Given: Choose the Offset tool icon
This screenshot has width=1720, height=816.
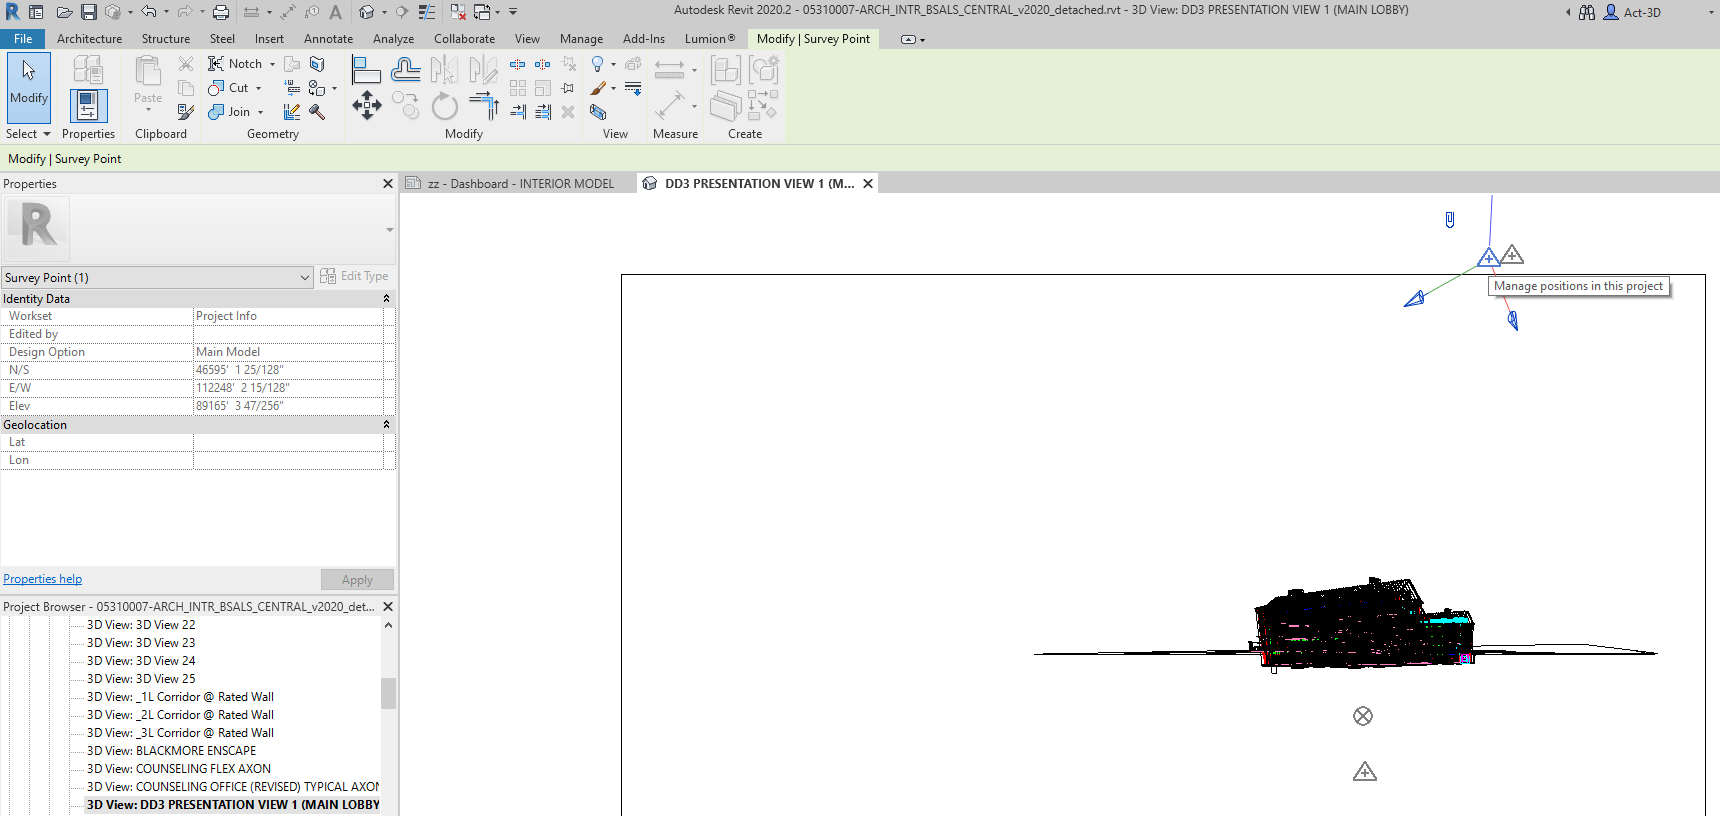Looking at the screenshot, I should 405,70.
